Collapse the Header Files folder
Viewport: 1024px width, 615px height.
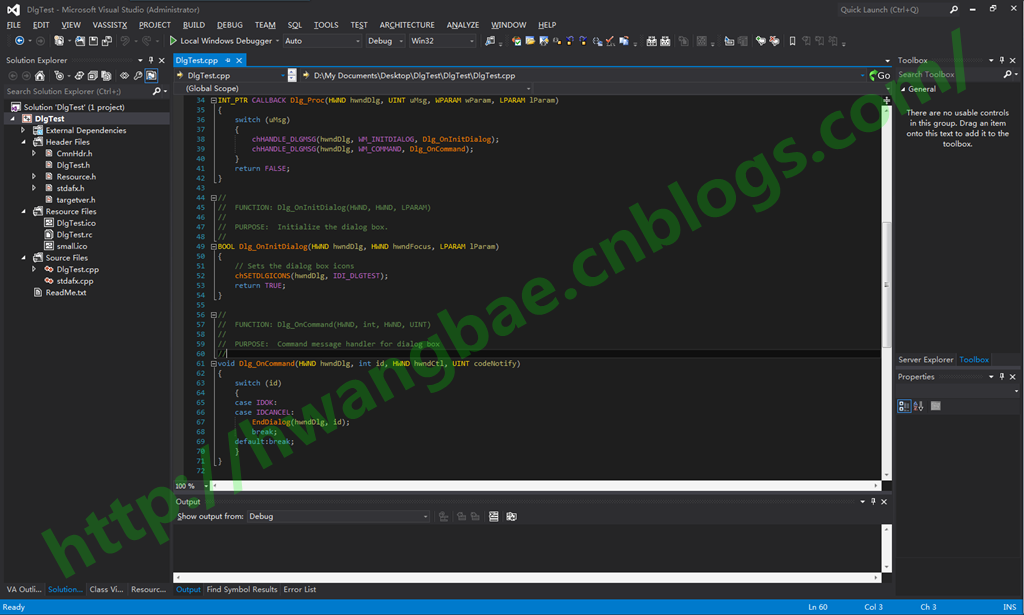click(23, 141)
